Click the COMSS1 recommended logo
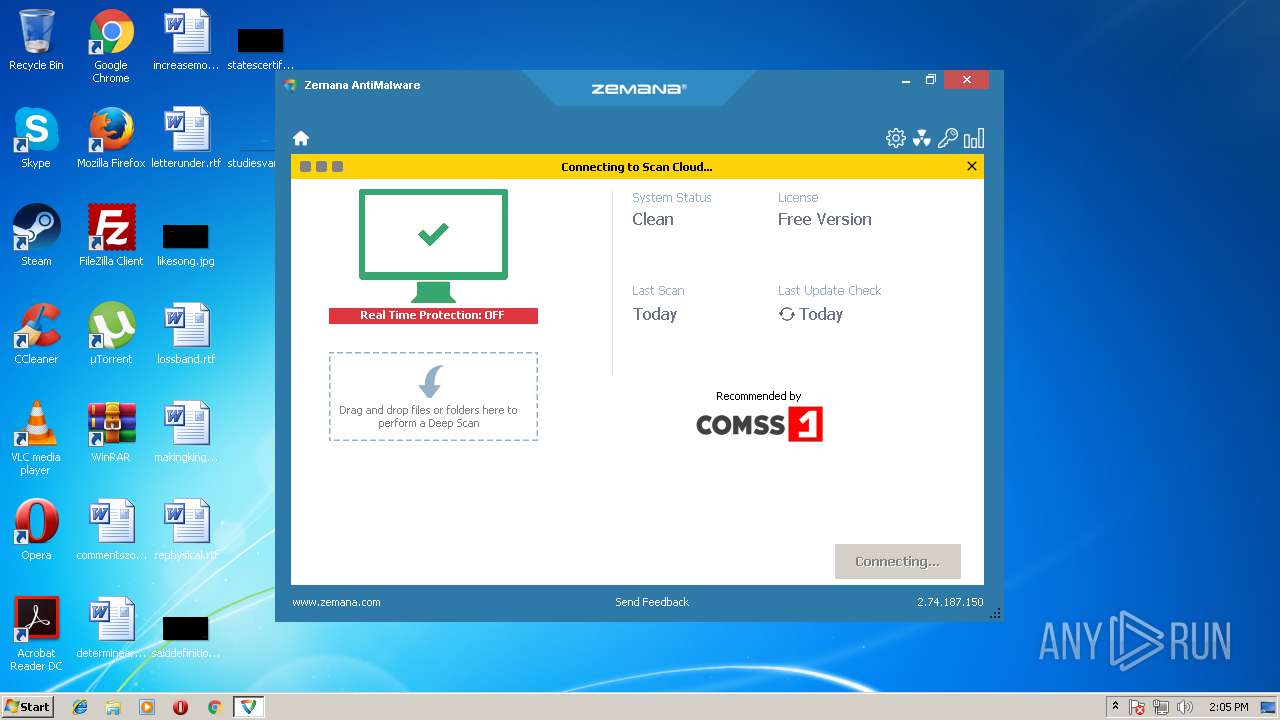Image resolution: width=1280 pixels, height=720 pixels. click(x=759, y=424)
